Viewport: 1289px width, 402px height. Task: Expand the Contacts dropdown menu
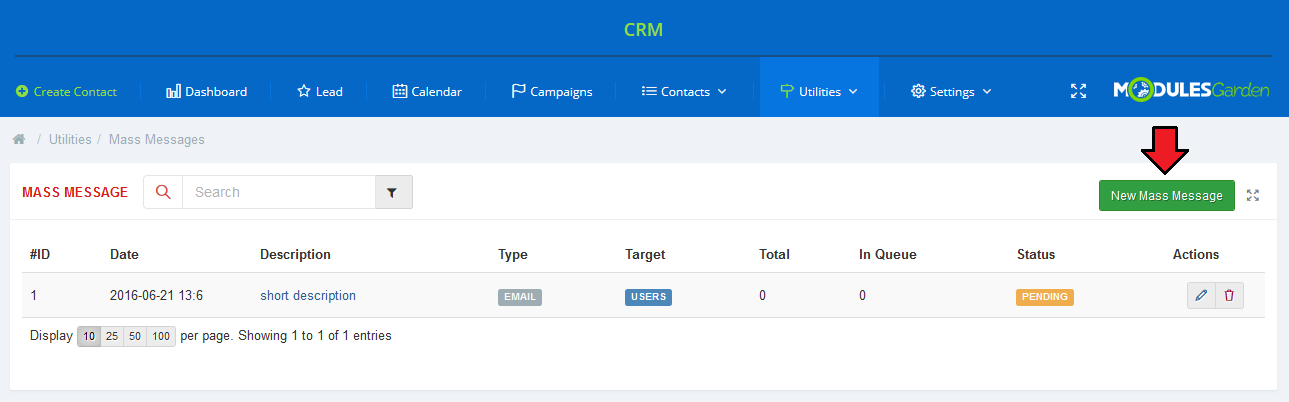[684, 91]
